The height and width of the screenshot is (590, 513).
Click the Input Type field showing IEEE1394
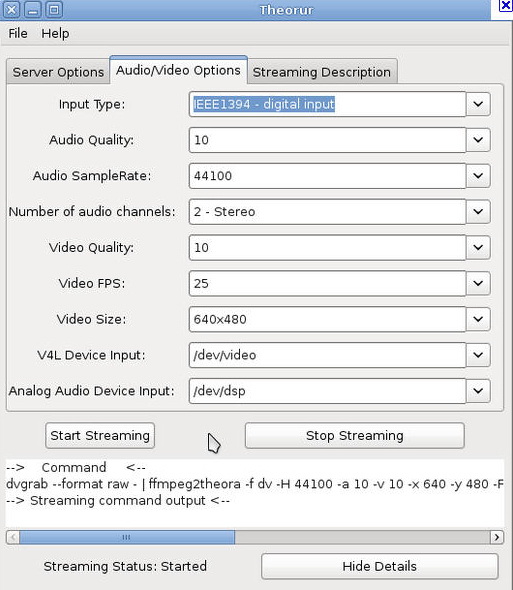(327, 104)
